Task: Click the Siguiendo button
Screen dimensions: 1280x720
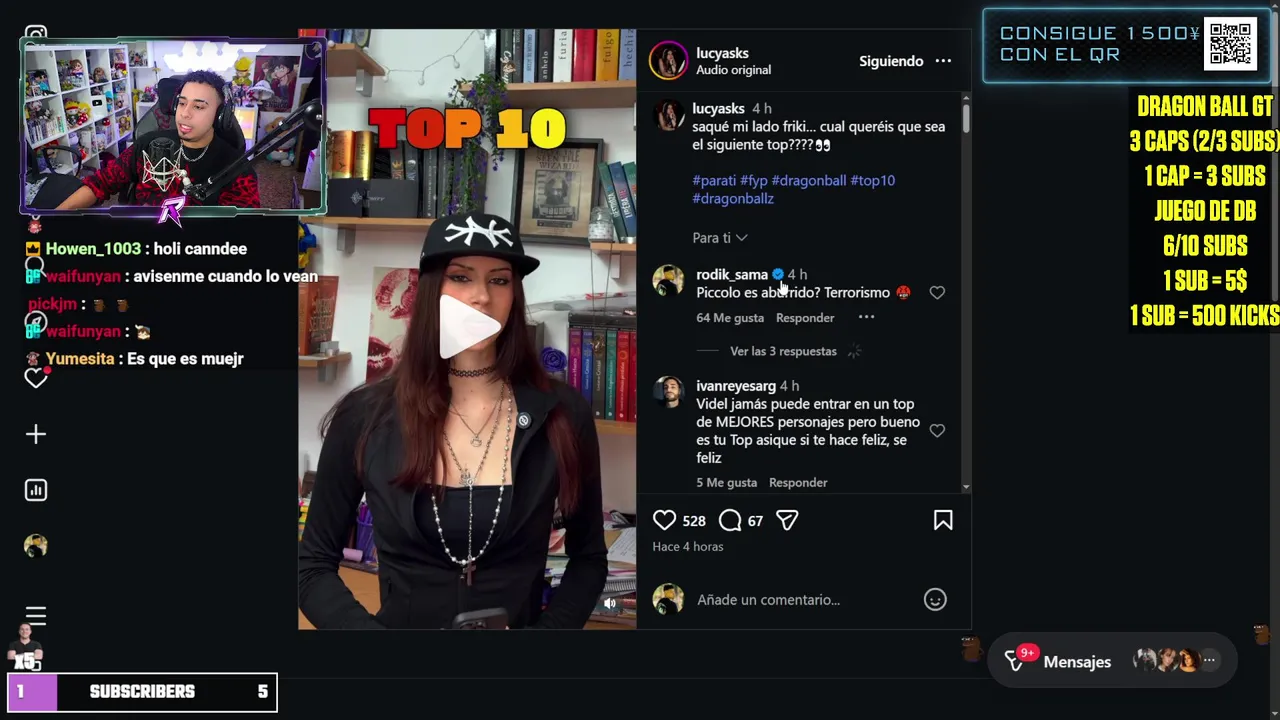Action: pyautogui.click(x=891, y=61)
